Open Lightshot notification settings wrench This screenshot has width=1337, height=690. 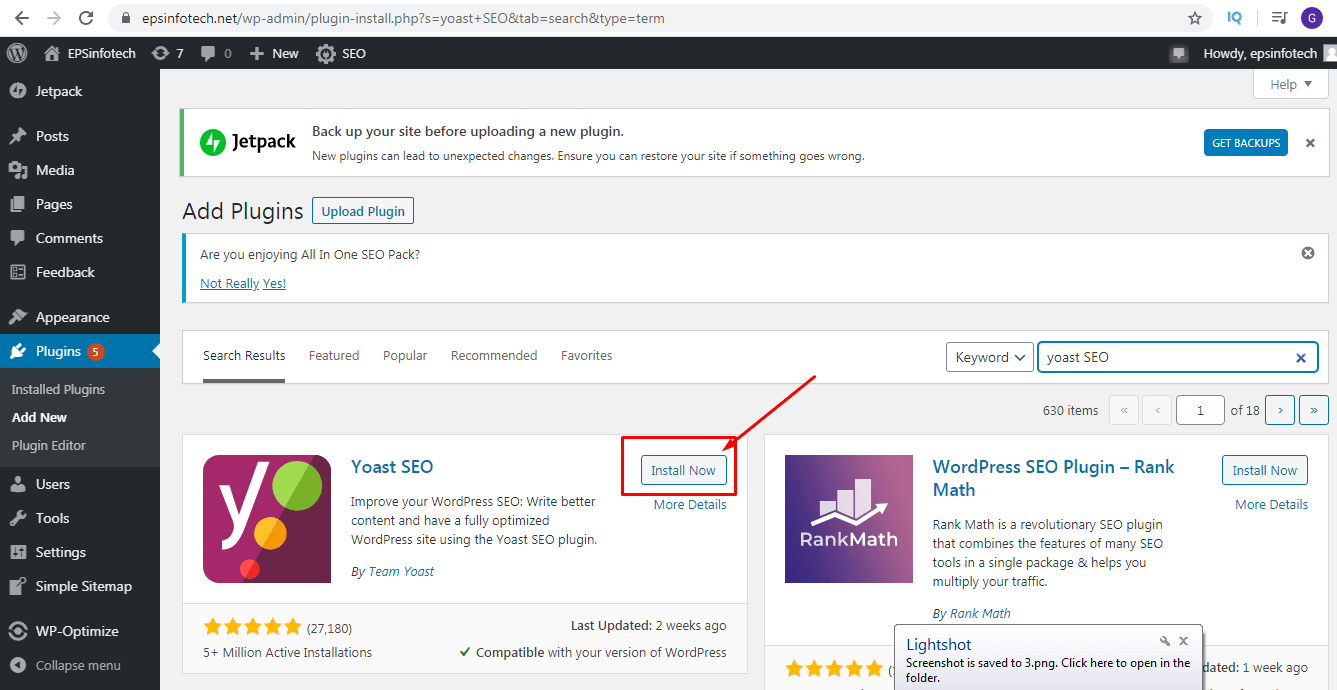pyautogui.click(x=1165, y=641)
